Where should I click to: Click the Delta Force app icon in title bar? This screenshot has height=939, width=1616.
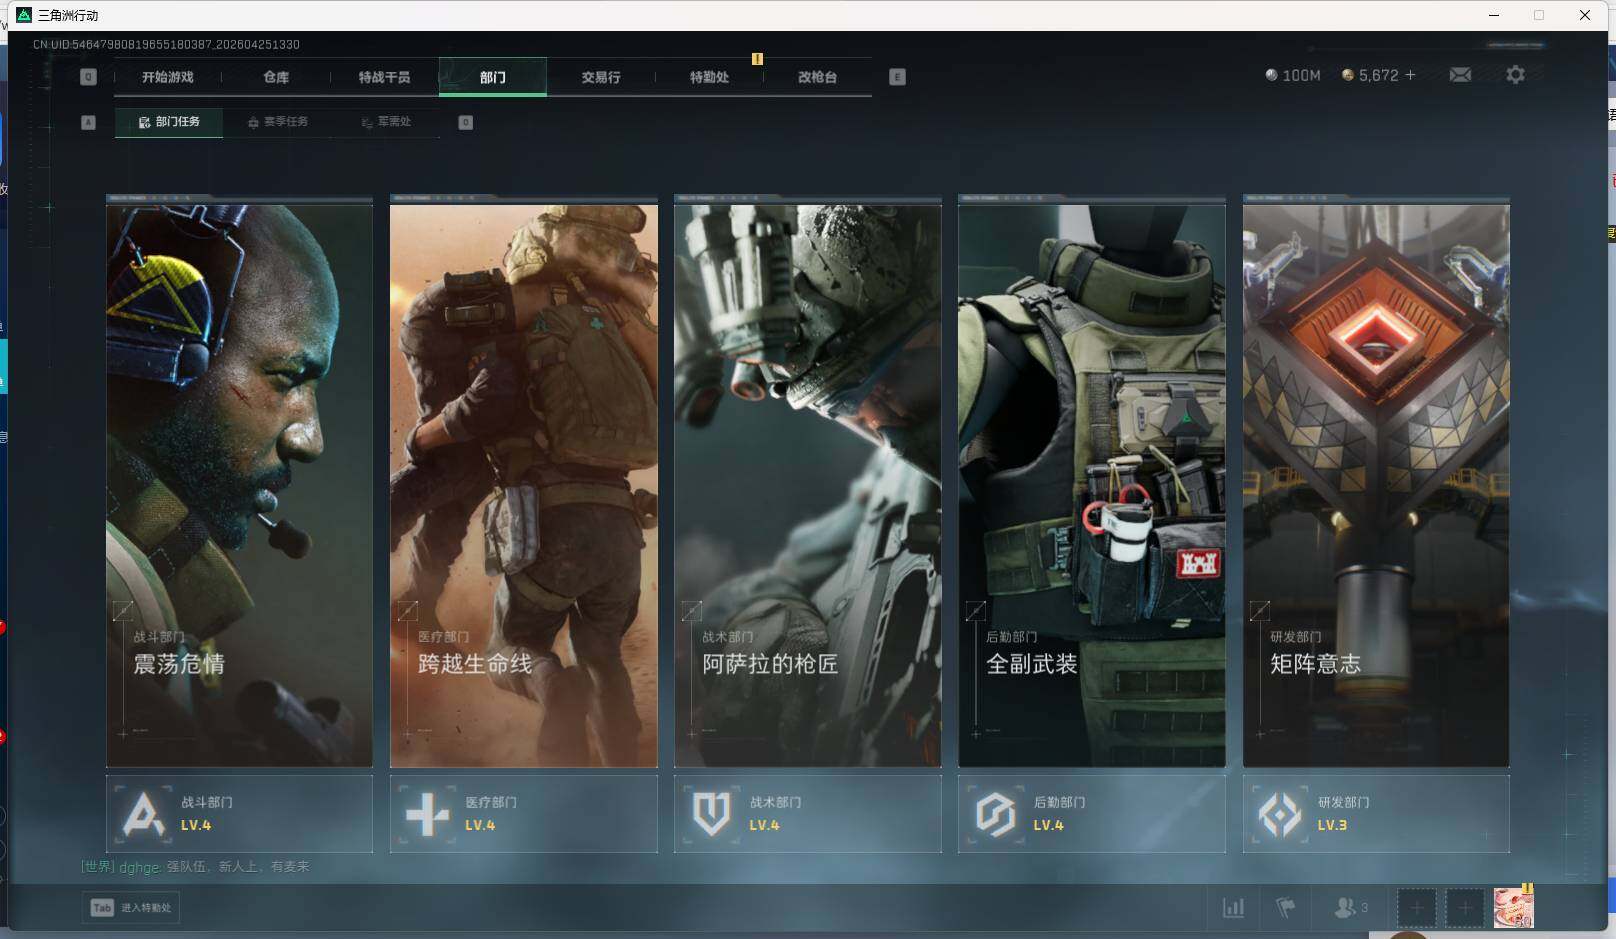(24, 15)
